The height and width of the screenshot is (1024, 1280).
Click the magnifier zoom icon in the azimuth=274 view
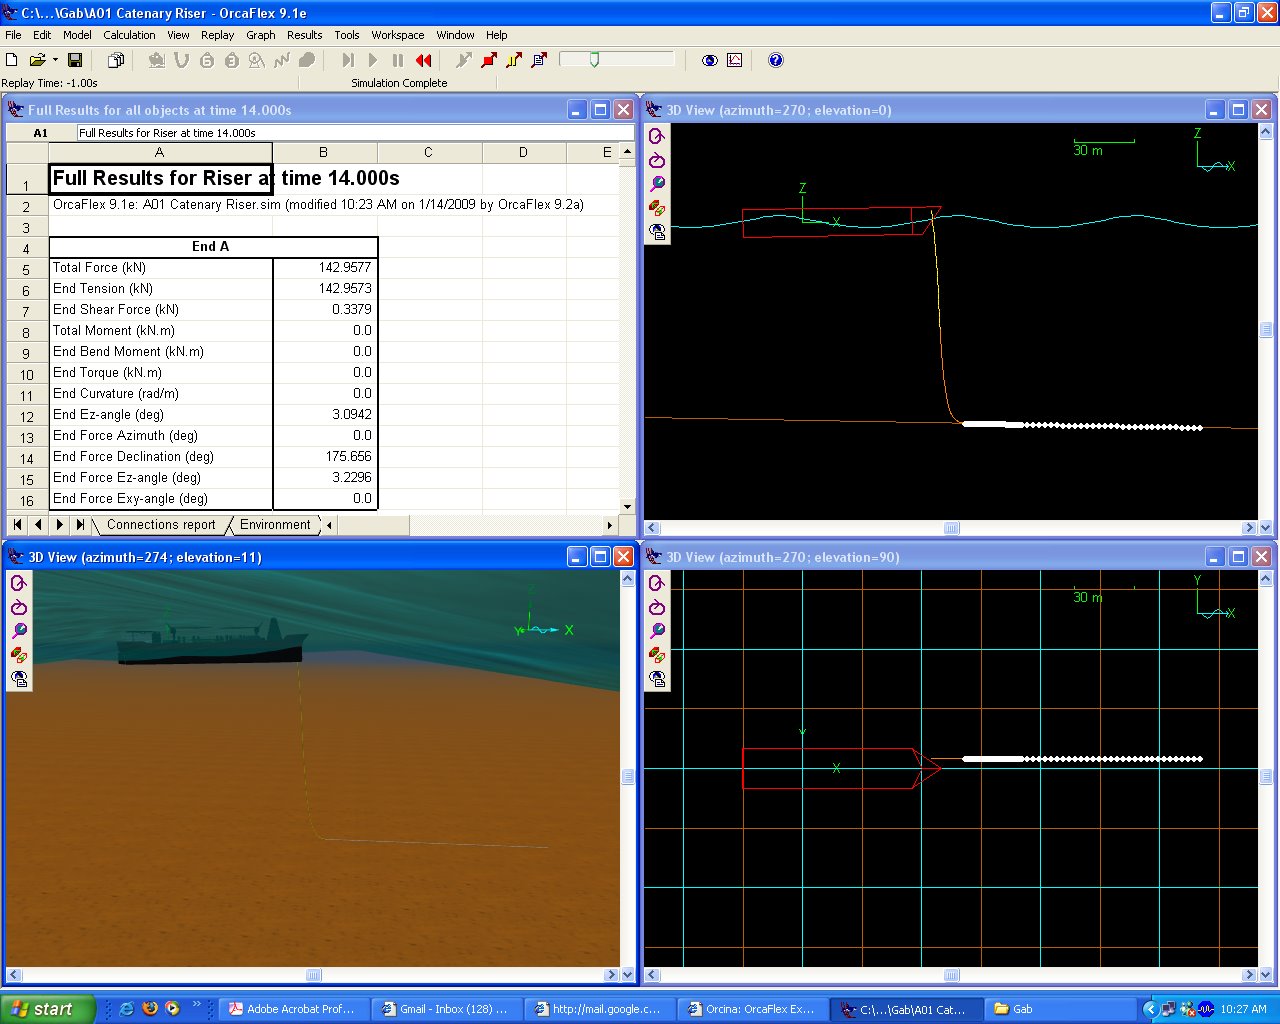[19, 631]
